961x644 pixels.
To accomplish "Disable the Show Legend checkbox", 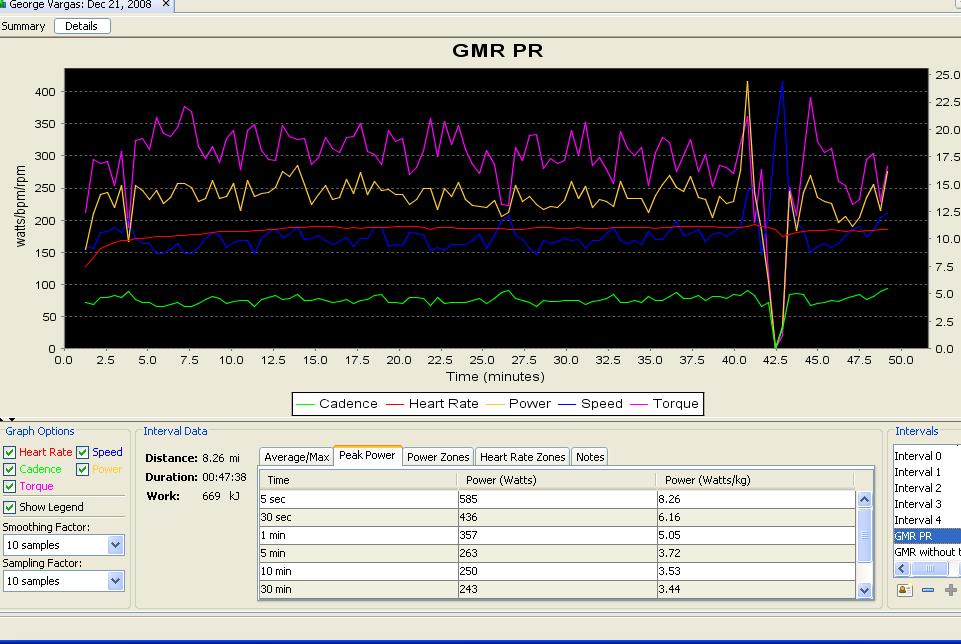I will 10,508.
